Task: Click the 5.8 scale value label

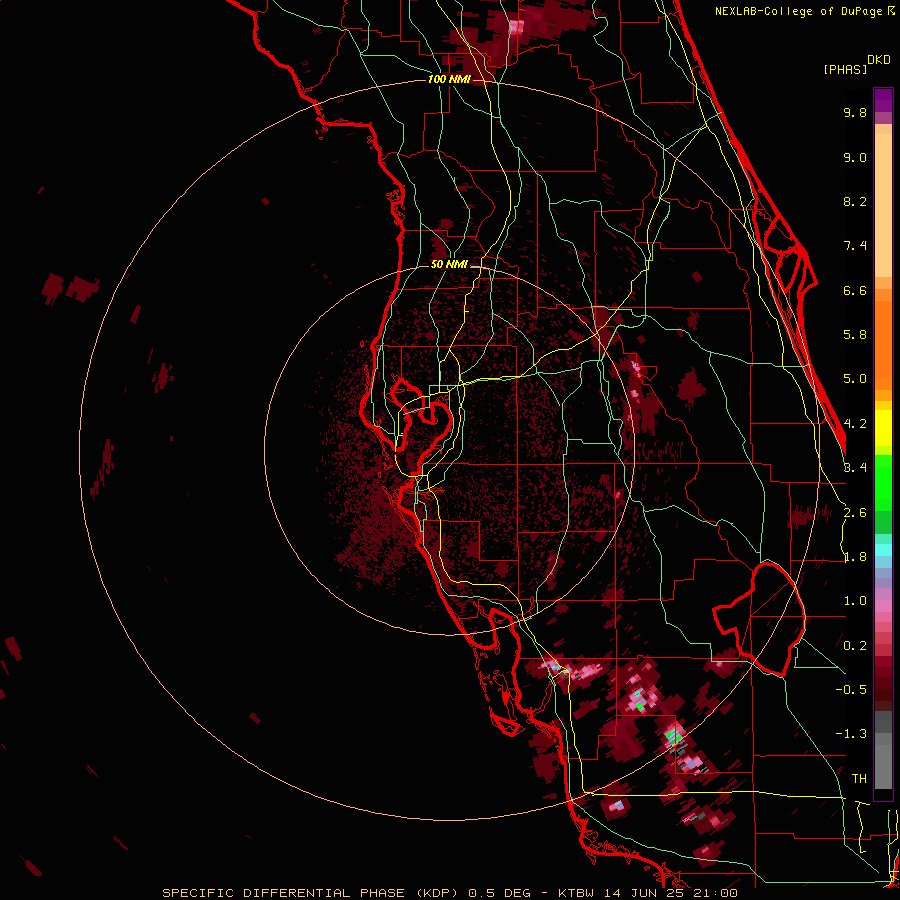Action: point(855,335)
